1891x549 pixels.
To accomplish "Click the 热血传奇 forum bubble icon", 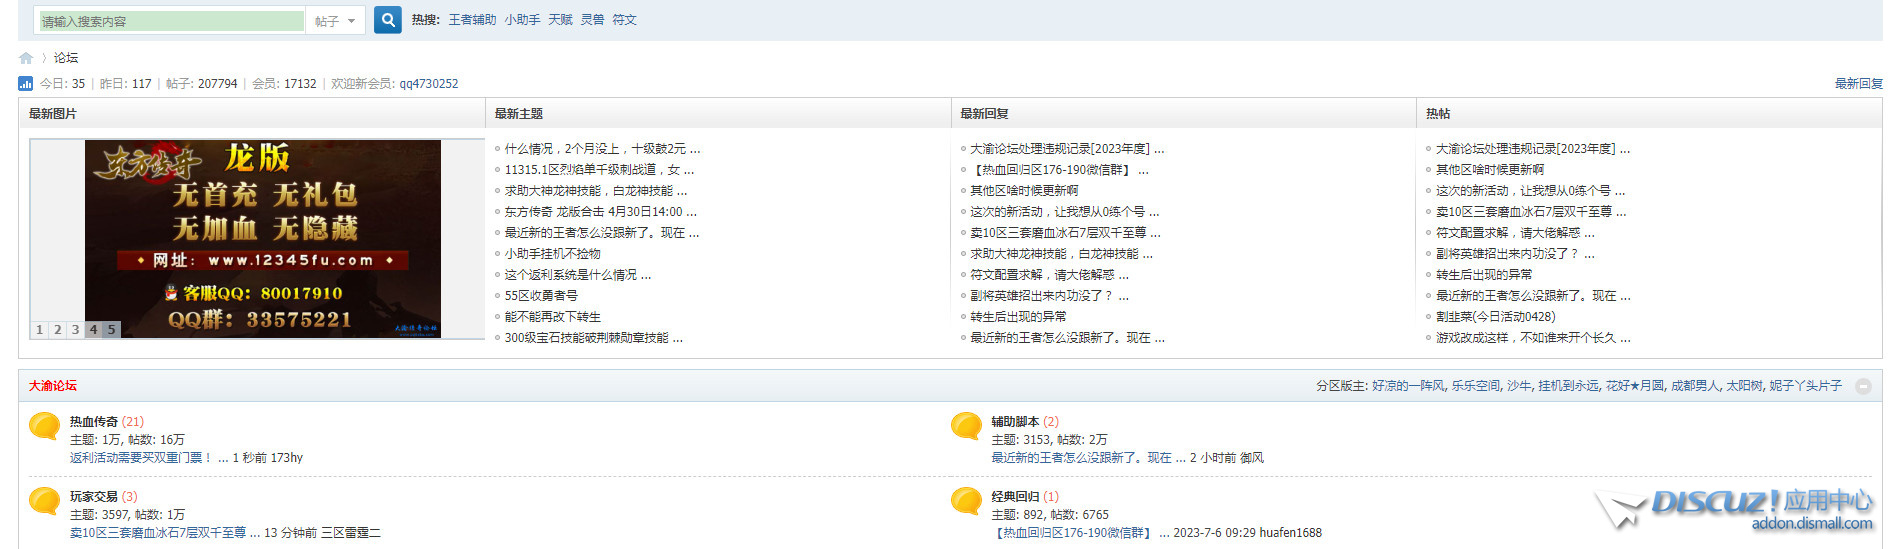I will click(x=45, y=427).
